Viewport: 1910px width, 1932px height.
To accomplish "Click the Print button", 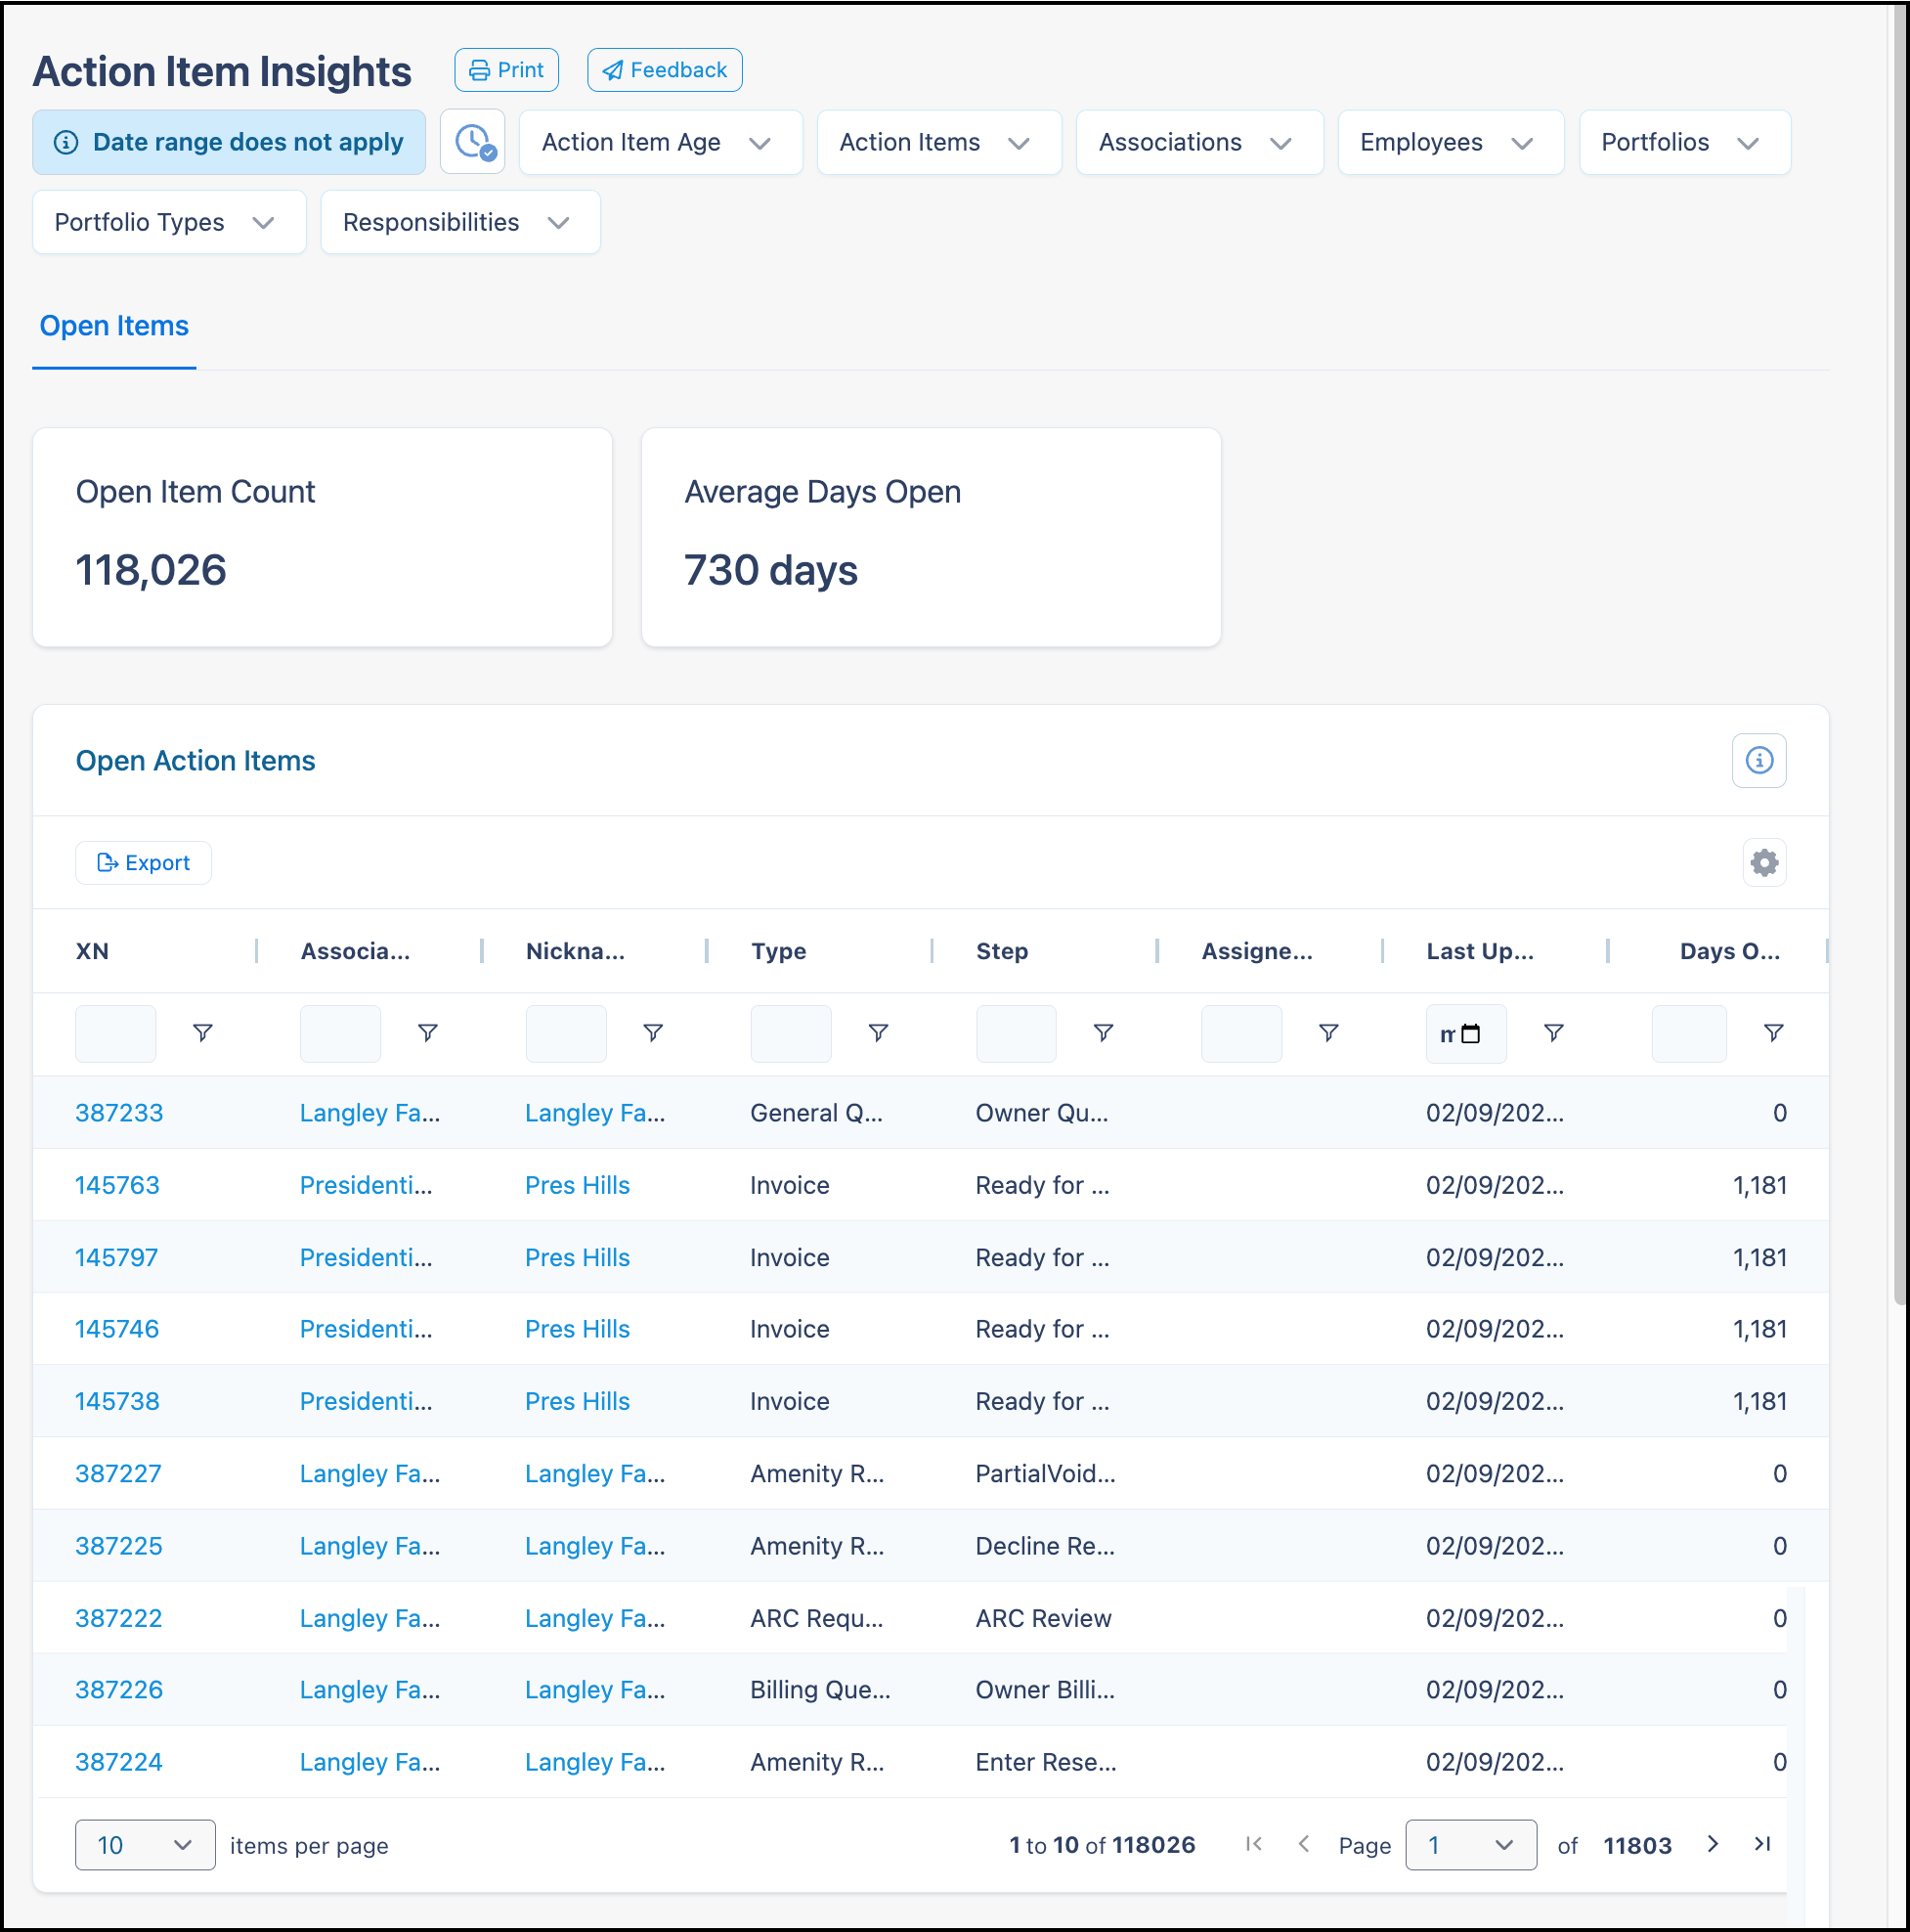I will tap(506, 70).
